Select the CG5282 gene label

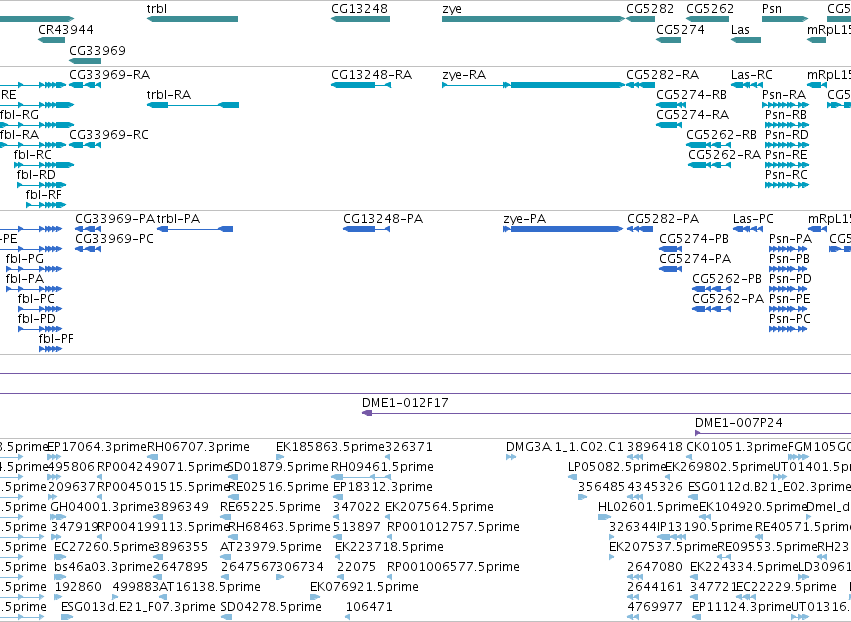[x=650, y=9]
